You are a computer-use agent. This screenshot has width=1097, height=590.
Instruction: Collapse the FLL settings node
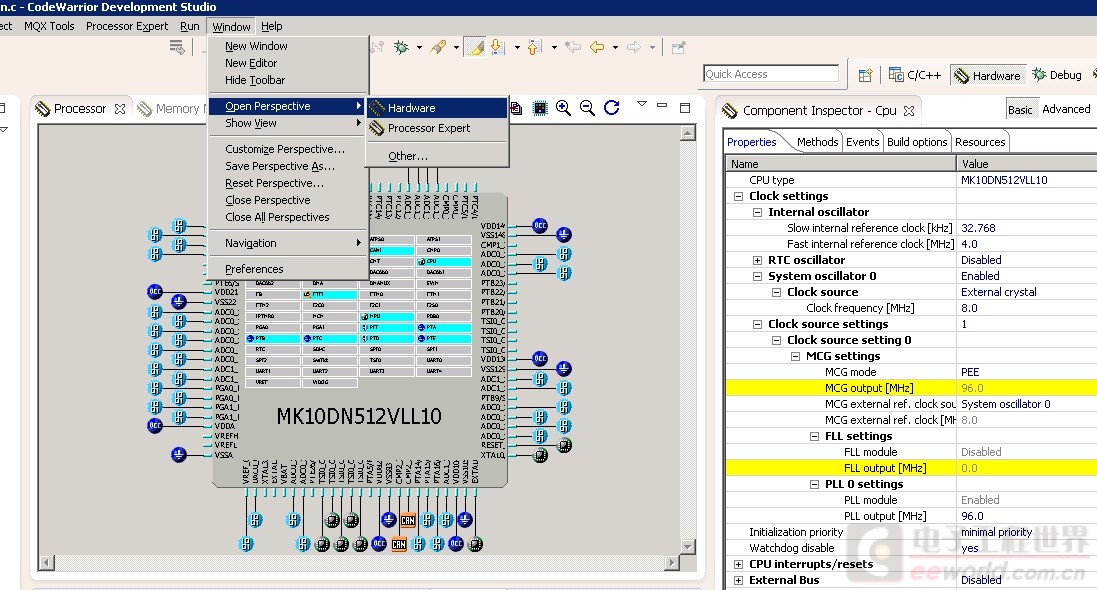[814, 437]
